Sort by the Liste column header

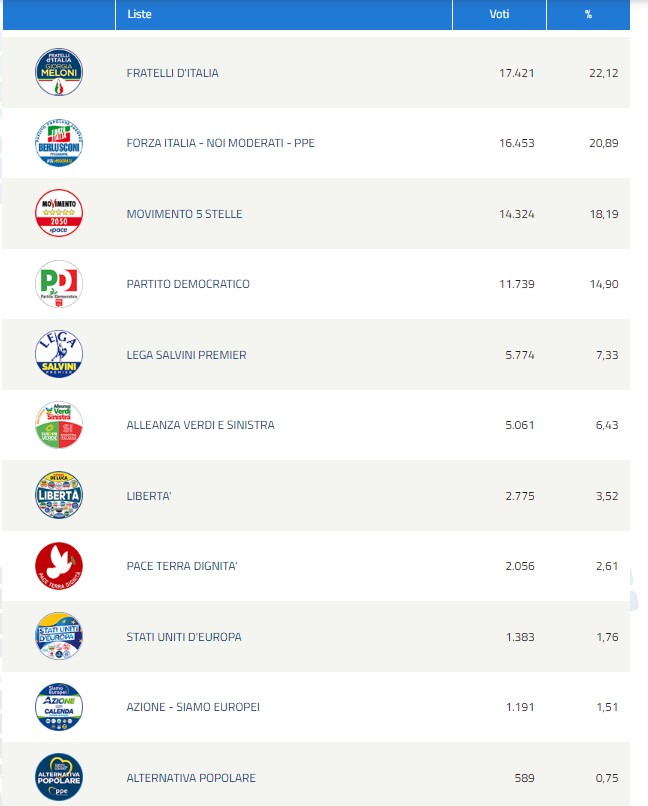click(139, 14)
